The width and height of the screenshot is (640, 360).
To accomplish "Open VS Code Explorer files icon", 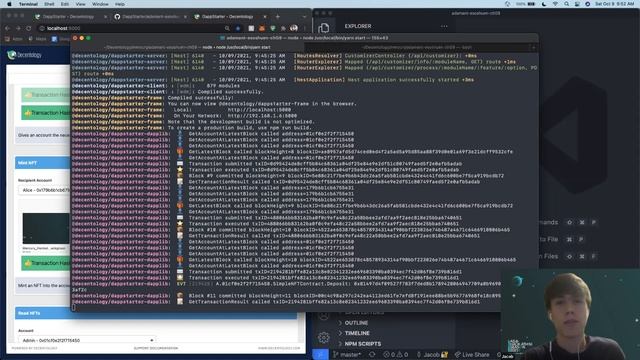I will pyautogui.click(x=324, y=28).
